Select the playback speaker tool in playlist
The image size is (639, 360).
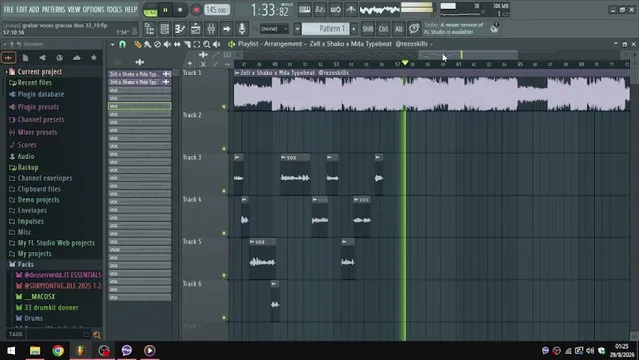(x=217, y=44)
